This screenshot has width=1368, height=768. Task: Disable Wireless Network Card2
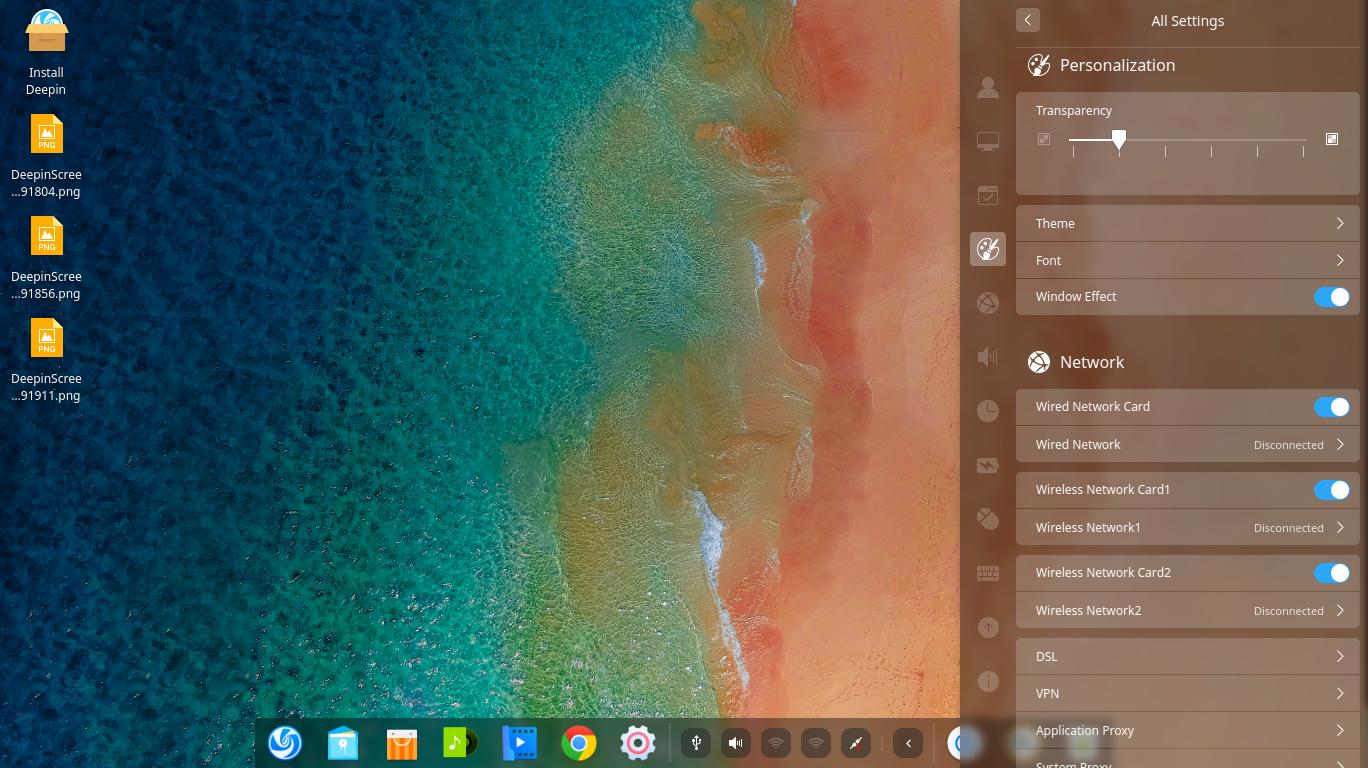(x=1331, y=573)
